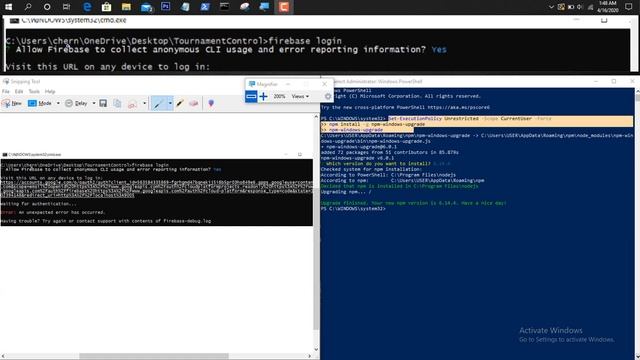The image size is (640, 360).
Task: Open the Tools menu in Snipping Tool
Action: (34, 91)
